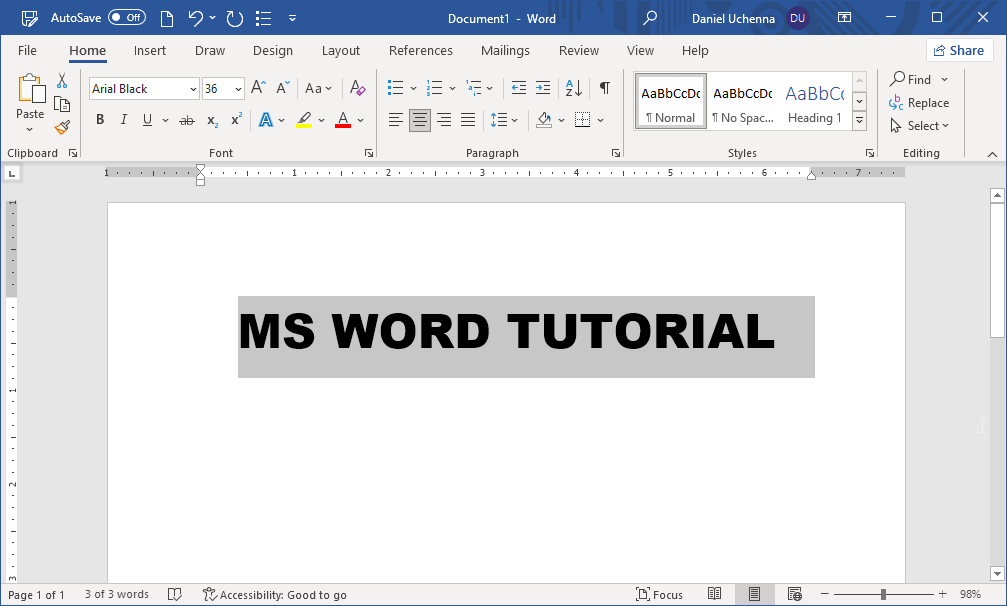
Task: Toggle Bold formatting
Action: 100,120
